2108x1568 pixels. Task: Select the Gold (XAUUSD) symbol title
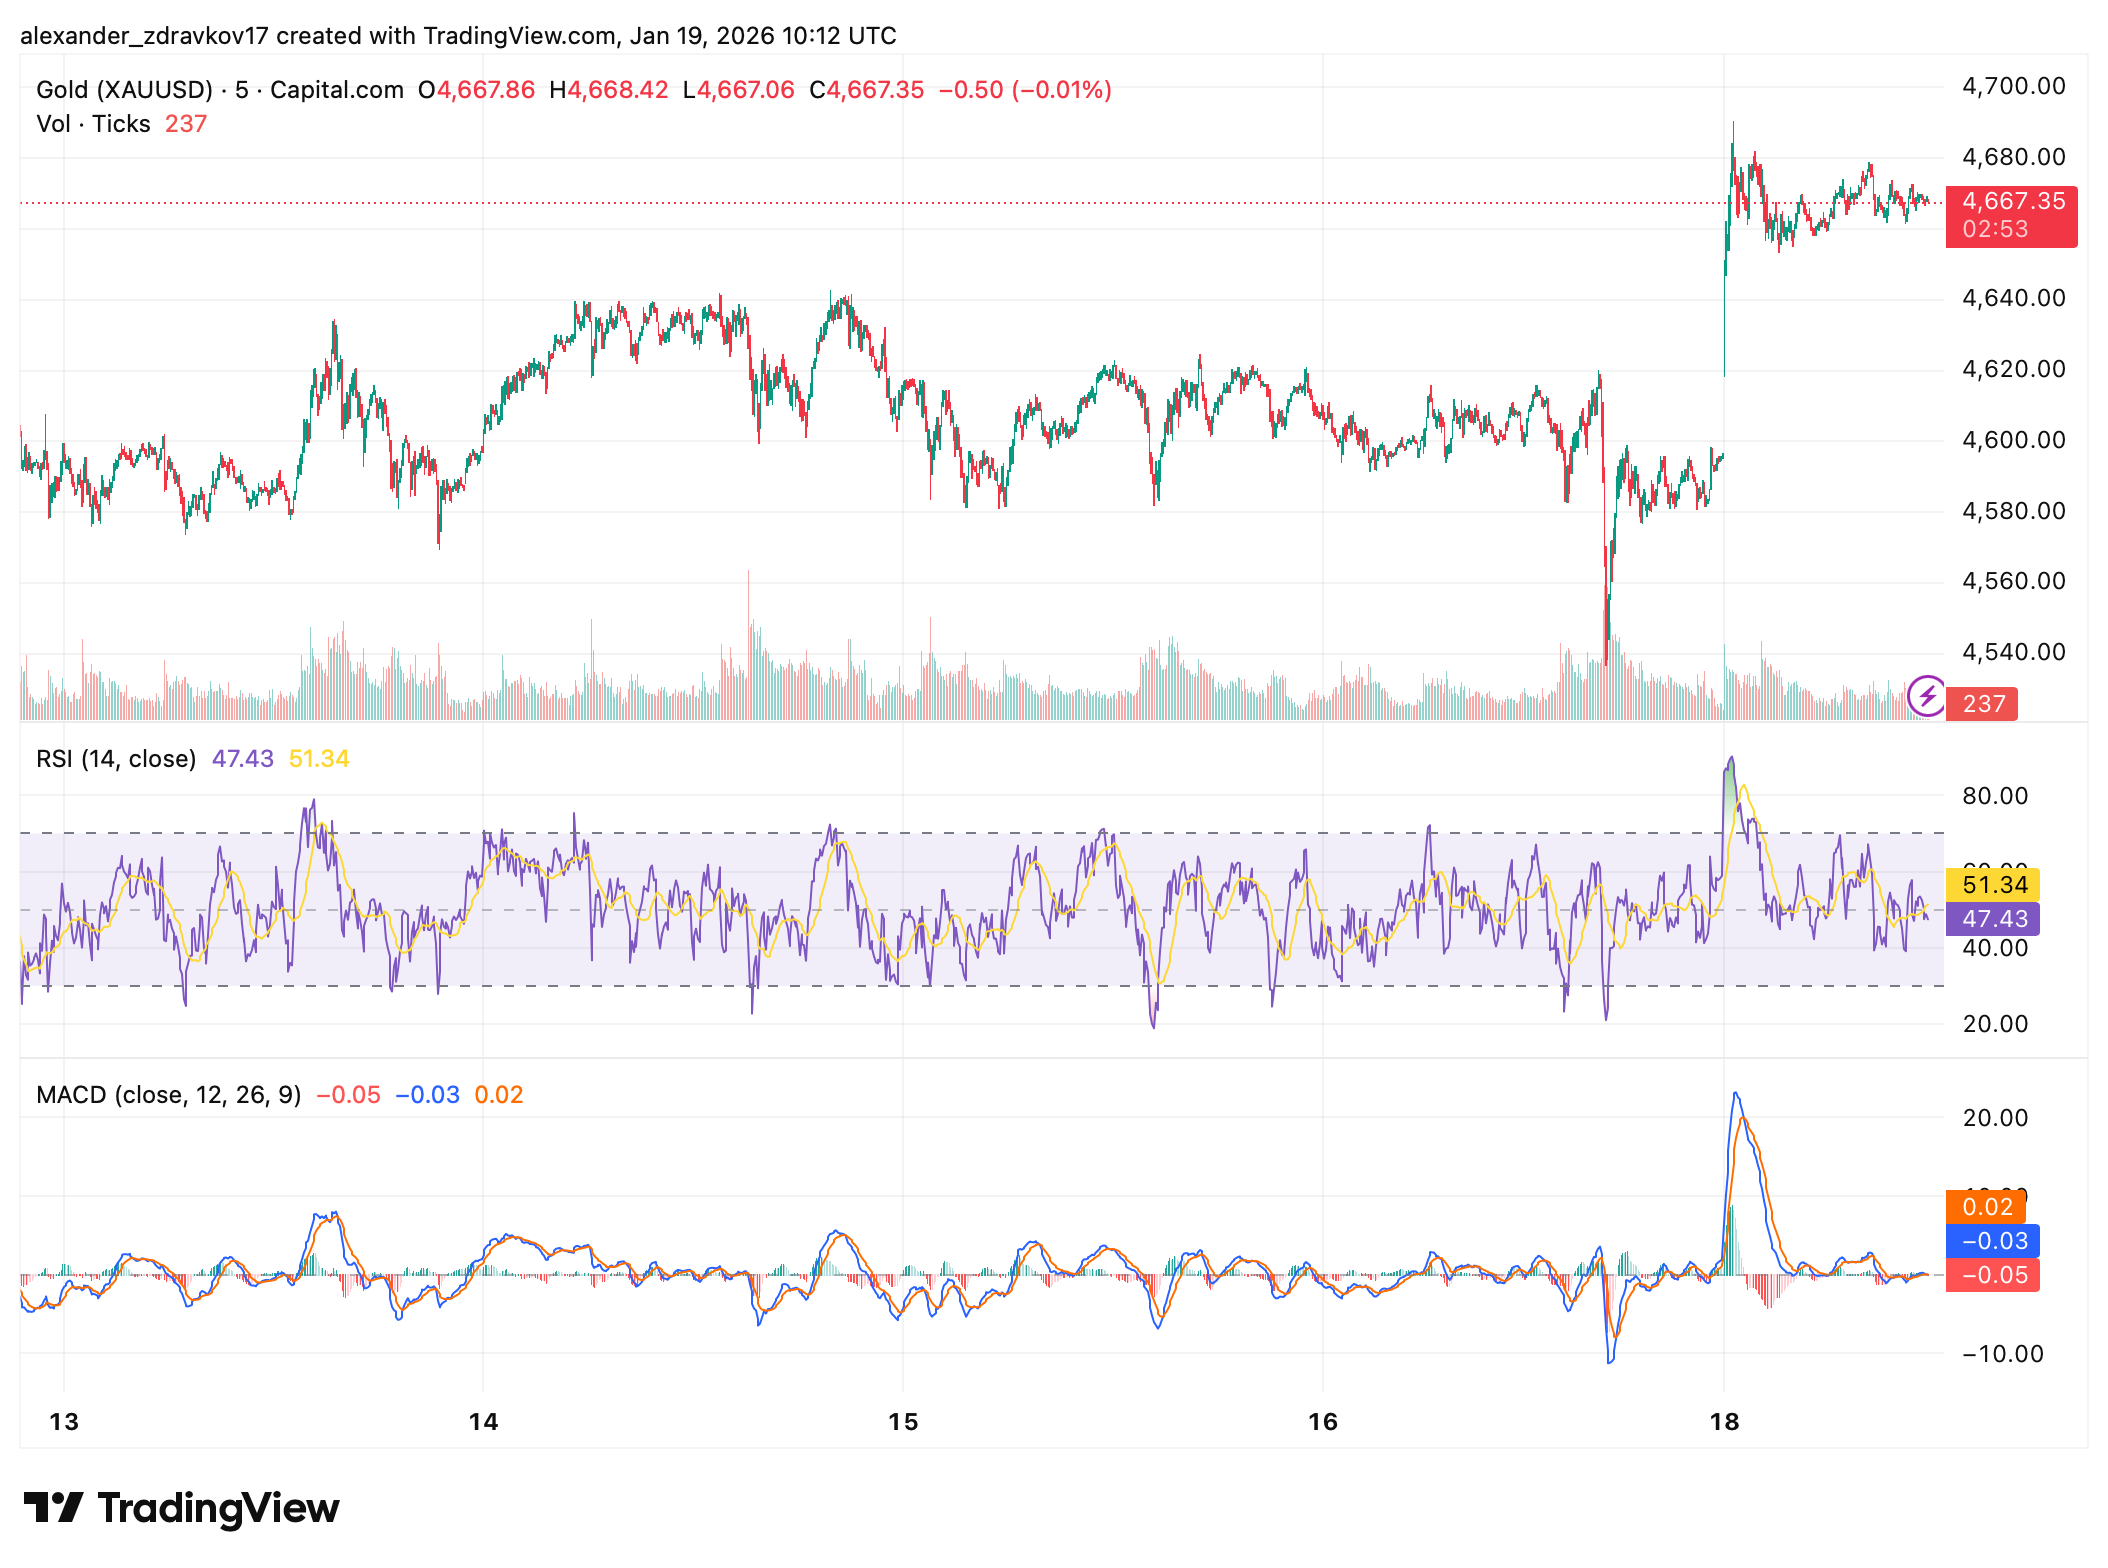(124, 90)
